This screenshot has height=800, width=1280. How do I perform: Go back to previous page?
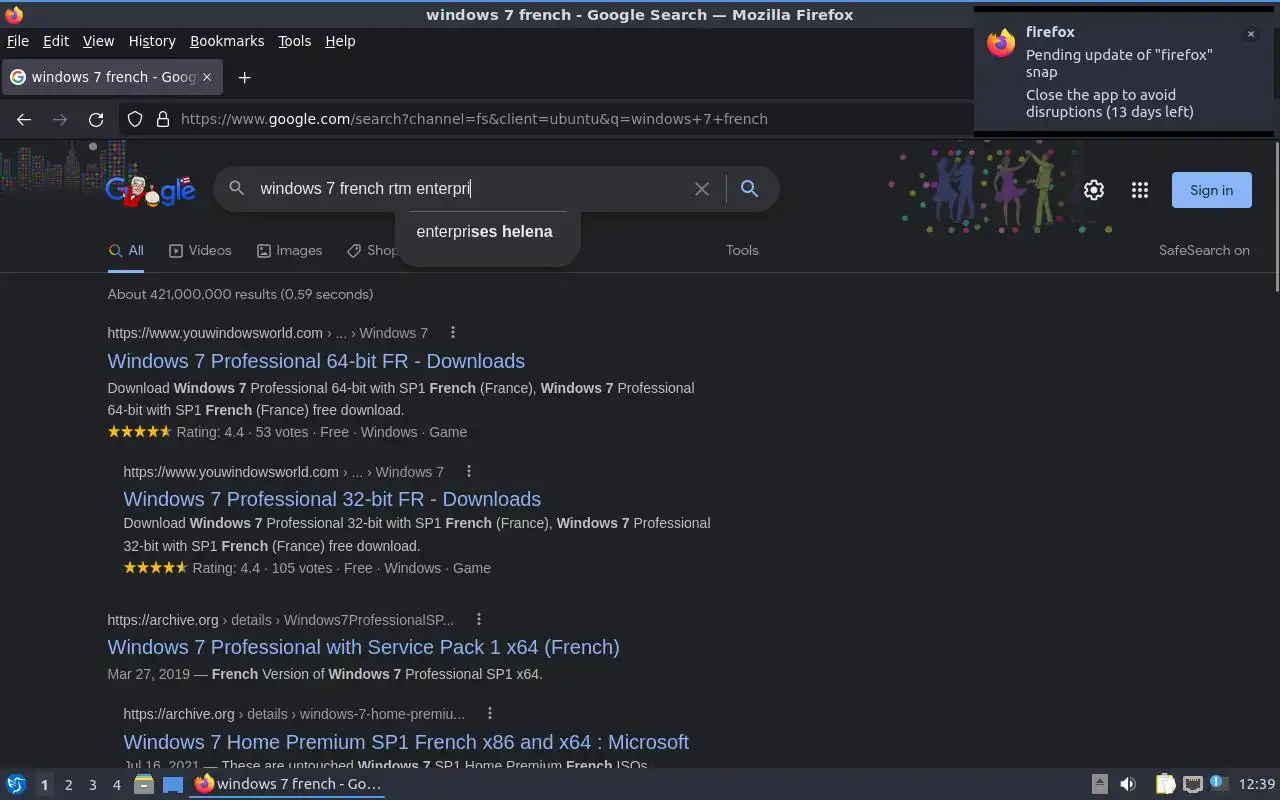coord(24,119)
